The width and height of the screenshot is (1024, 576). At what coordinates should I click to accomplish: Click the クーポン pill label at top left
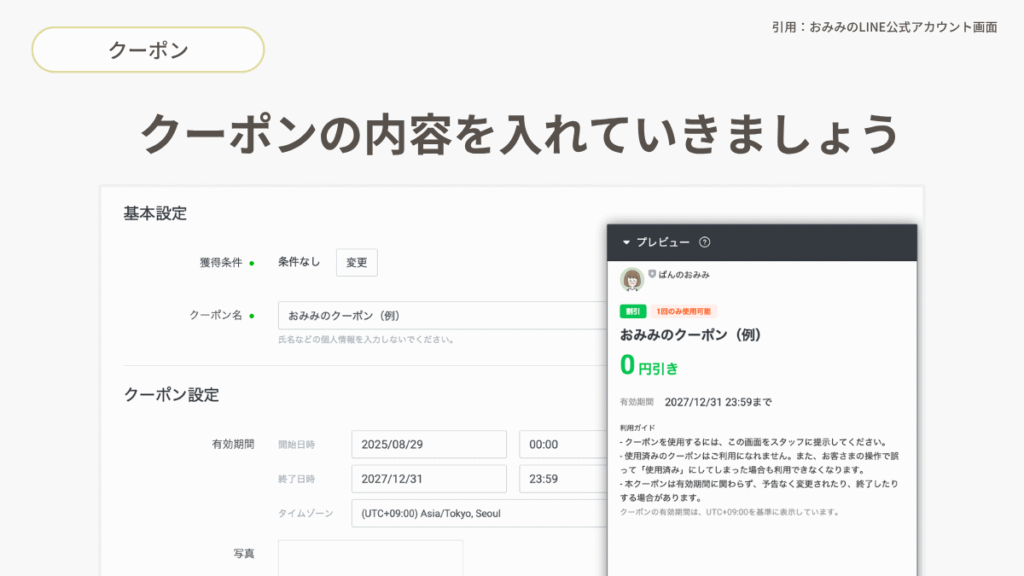148,50
